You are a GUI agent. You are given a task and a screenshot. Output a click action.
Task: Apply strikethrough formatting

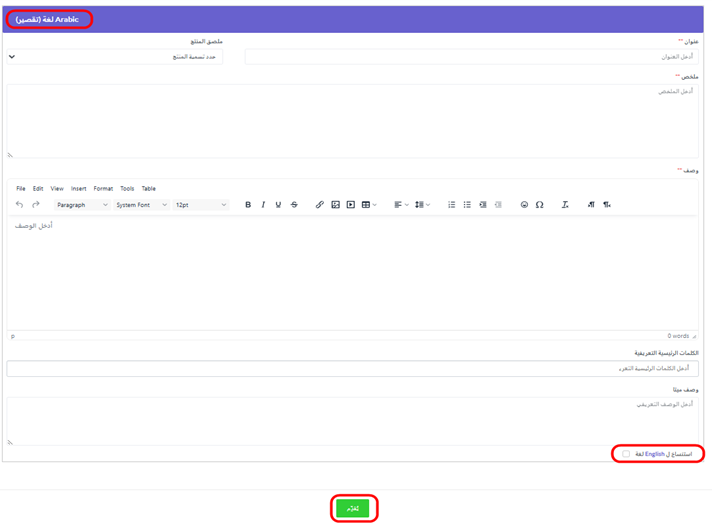click(x=294, y=205)
